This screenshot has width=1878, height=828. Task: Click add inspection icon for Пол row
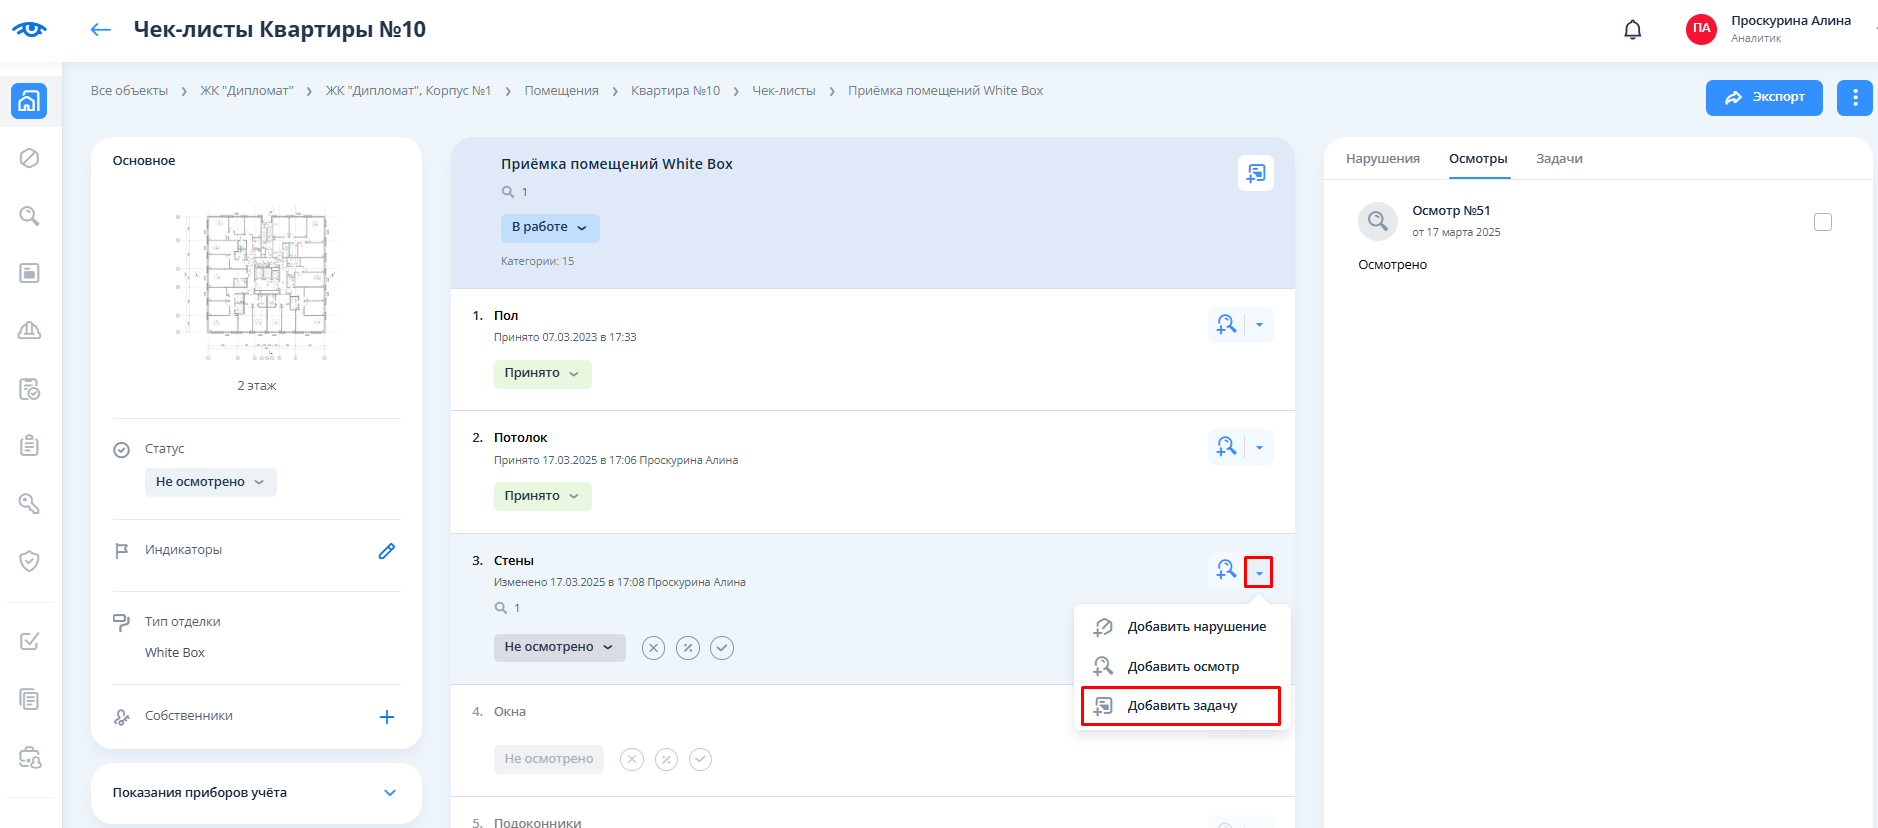point(1226,325)
